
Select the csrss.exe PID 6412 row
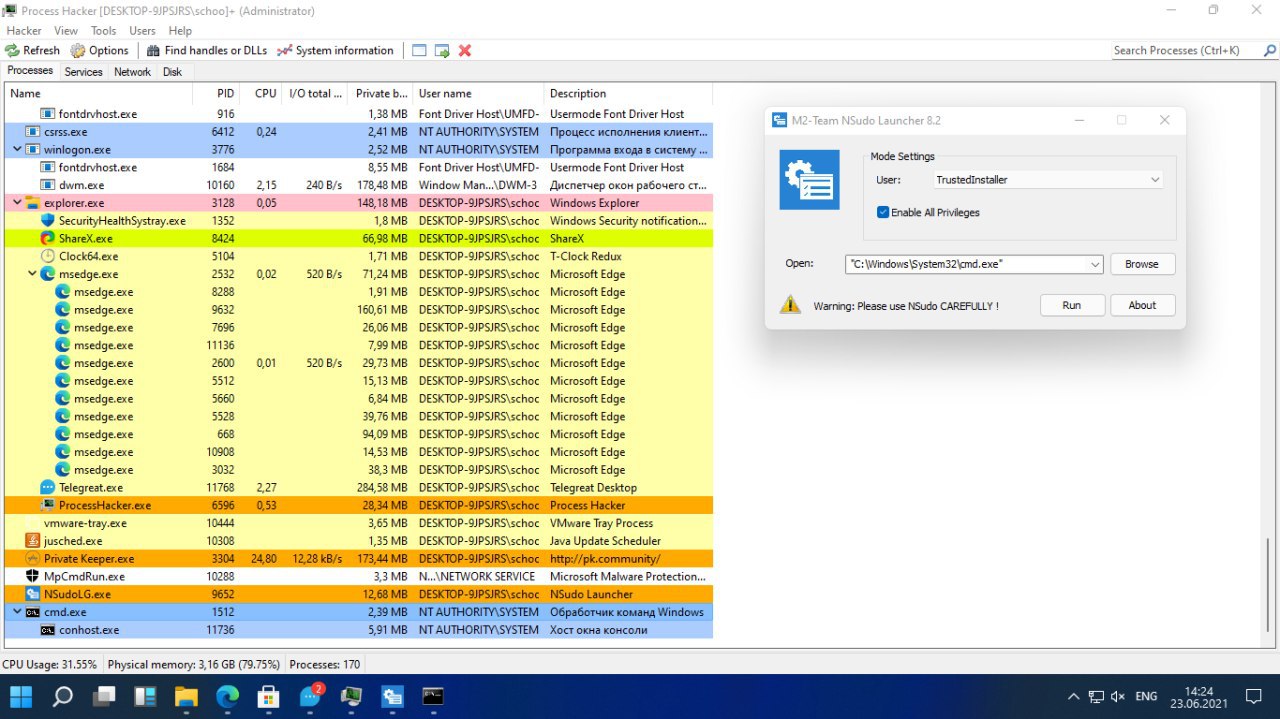pyautogui.click(x=359, y=132)
